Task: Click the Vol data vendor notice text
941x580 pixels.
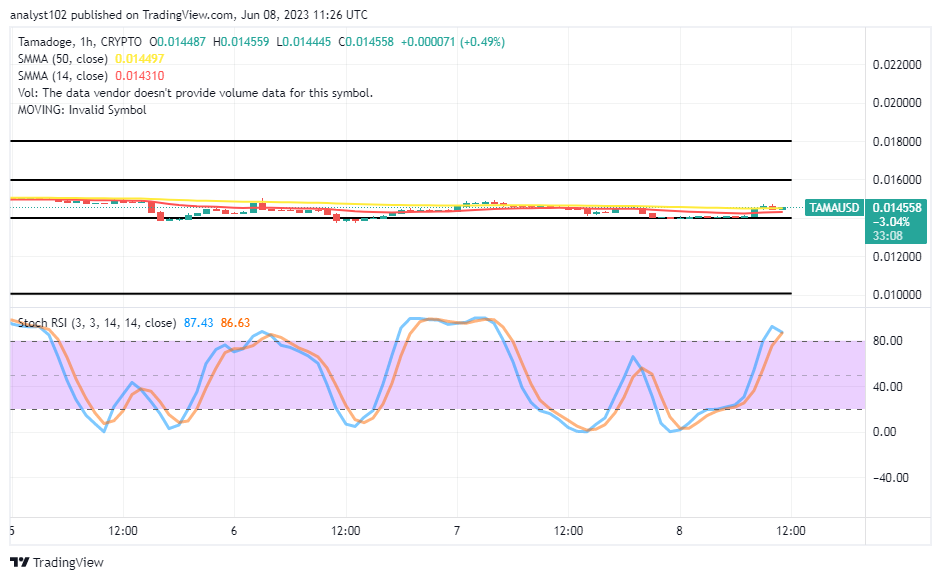Action: (x=196, y=93)
